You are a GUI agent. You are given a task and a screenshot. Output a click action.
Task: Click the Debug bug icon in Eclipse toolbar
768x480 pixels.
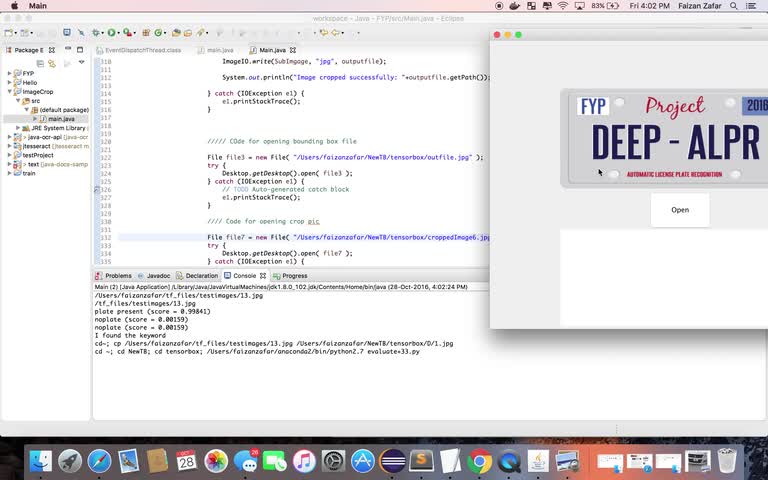96,33
